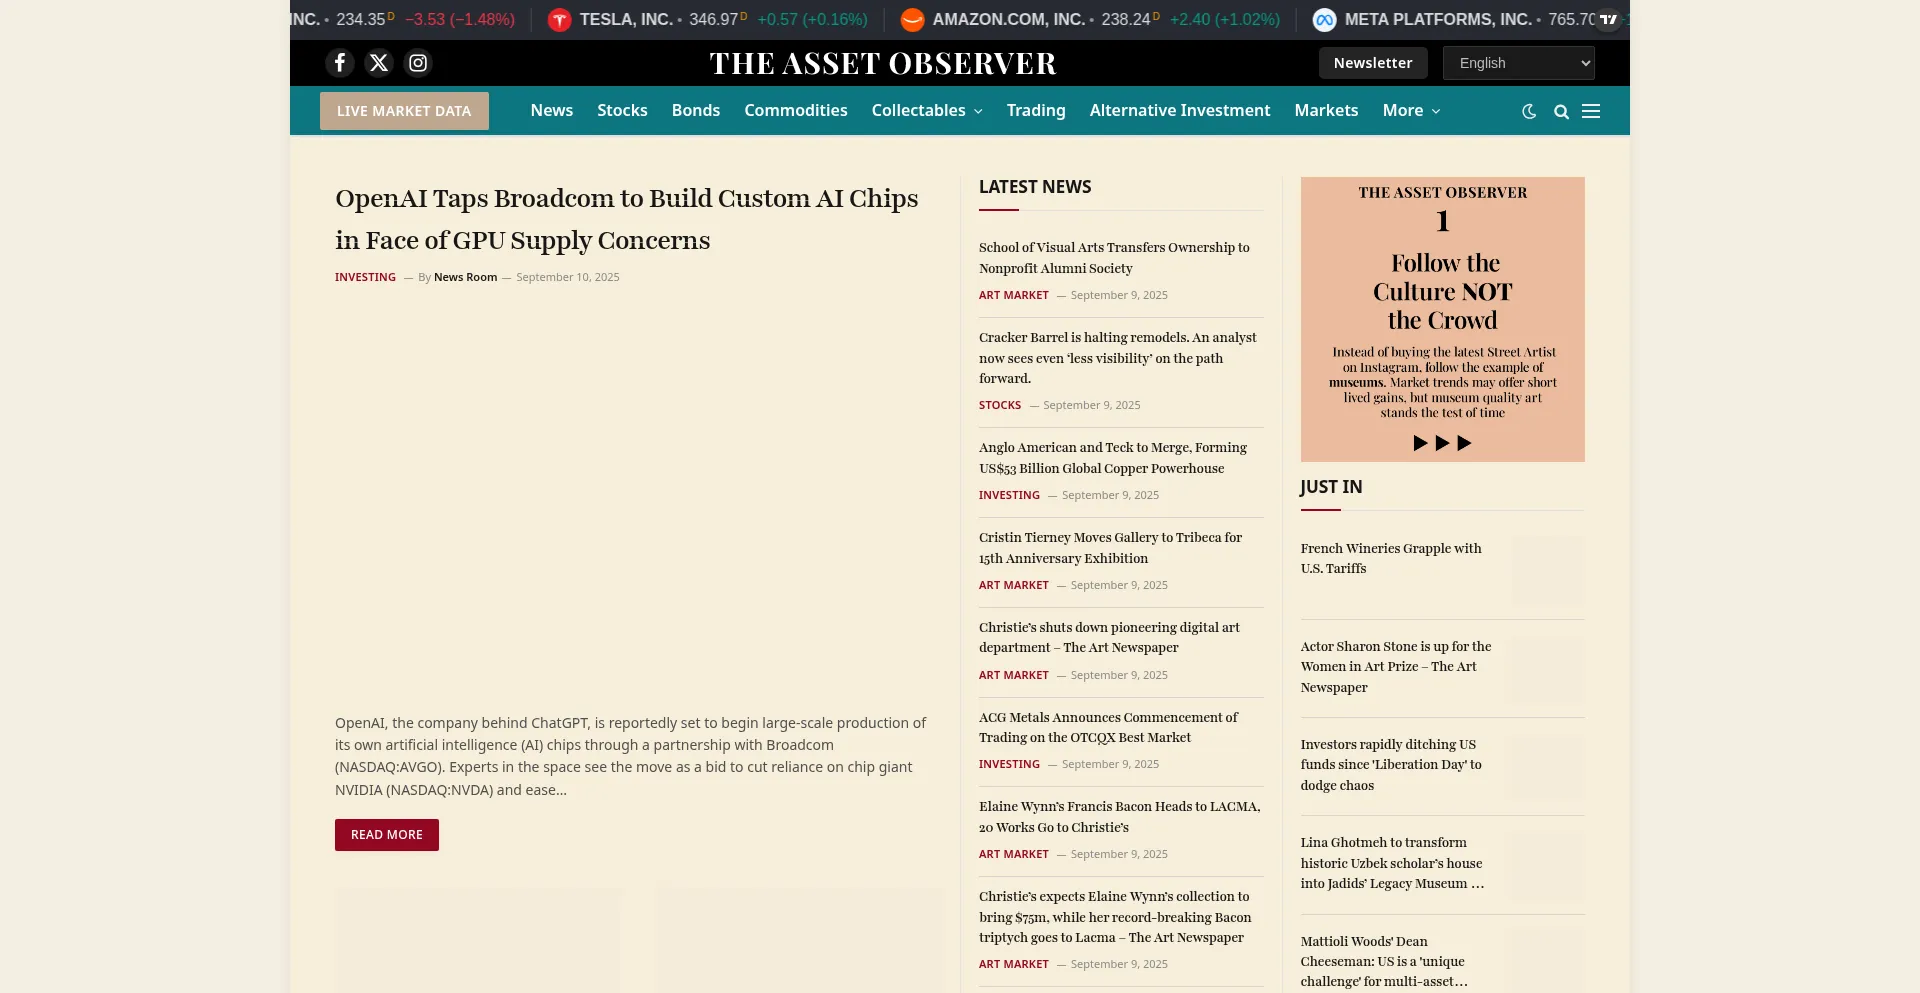This screenshot has height=993, width=1920.
Task: Open Anglo American and Teck article
Action: tap(1113, 458)
